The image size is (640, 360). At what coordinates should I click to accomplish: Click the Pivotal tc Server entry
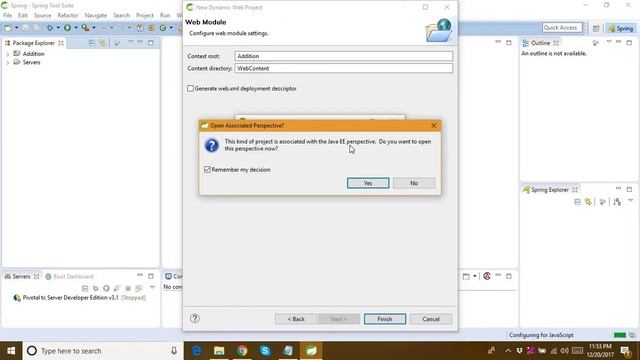[x=80, y=298]
